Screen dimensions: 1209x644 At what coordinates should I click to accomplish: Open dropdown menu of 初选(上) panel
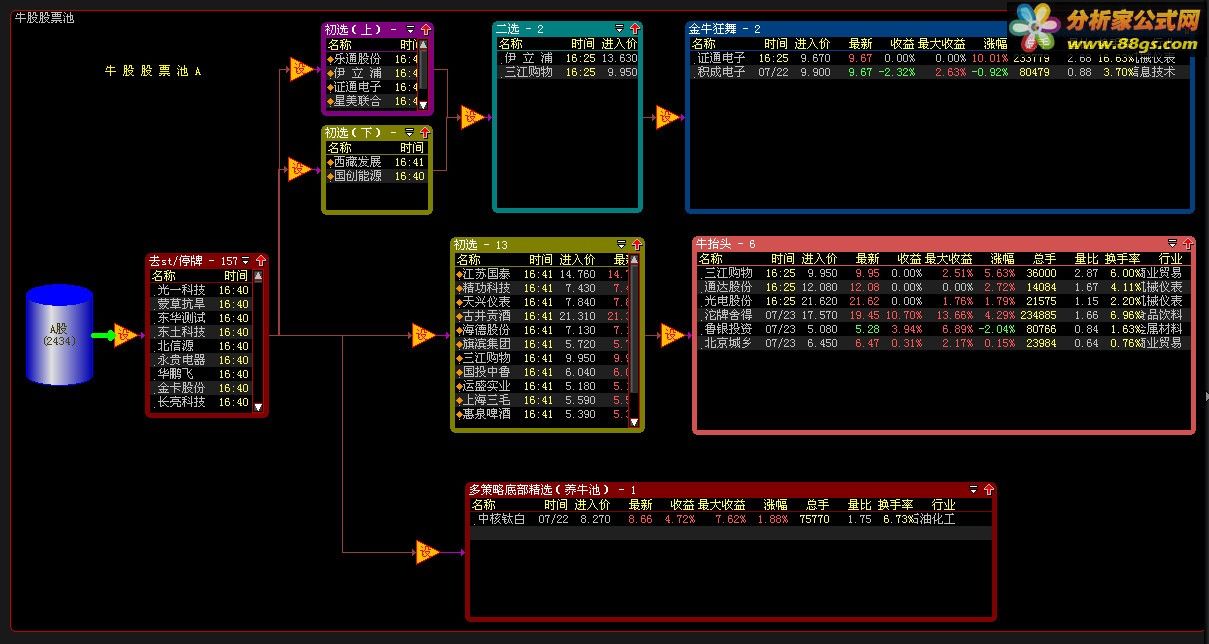pyautogui.click(x=410, y=30)
